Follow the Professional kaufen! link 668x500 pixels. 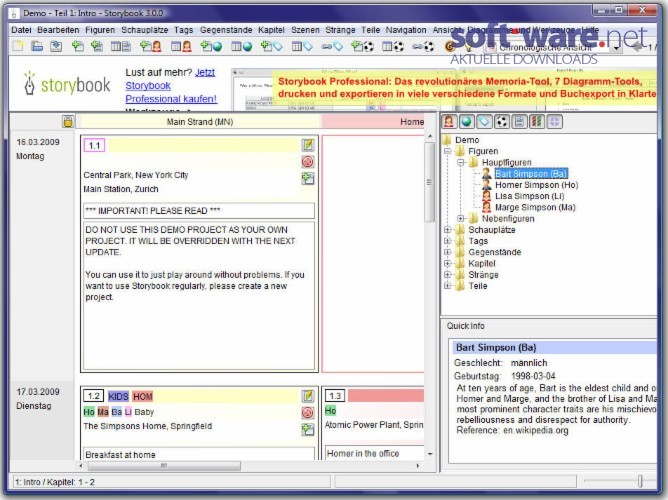[x=171, y=99]
